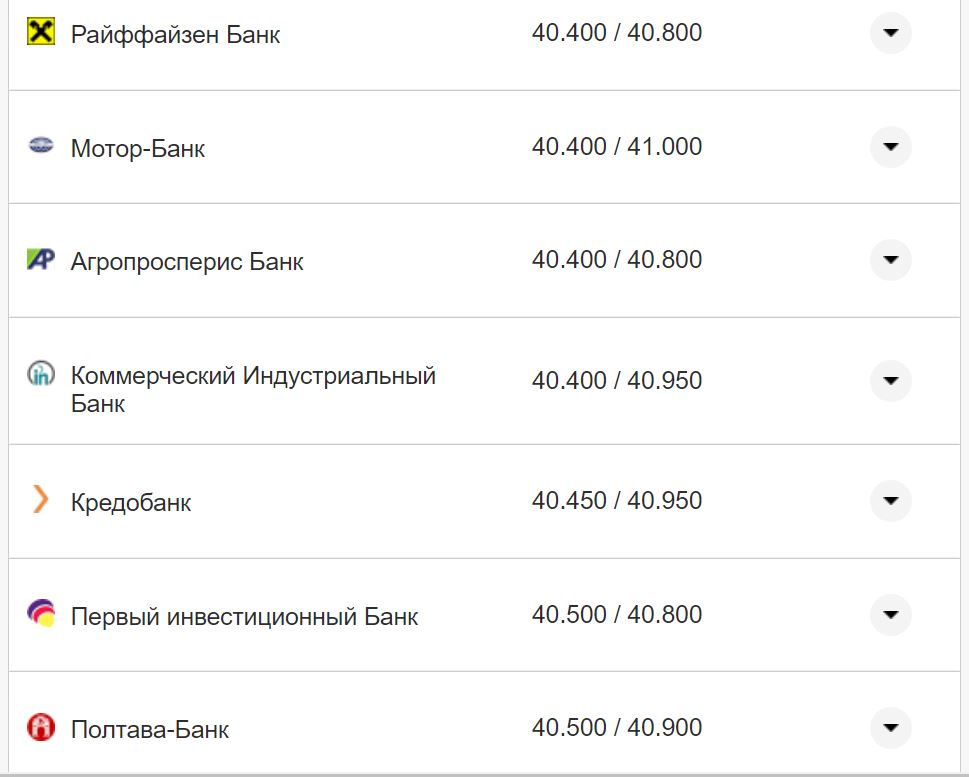Viewport: 969px width, 777px height.
Task: Click the Коммерческий Индустриальный Банк logo
Action: [39, 374]
